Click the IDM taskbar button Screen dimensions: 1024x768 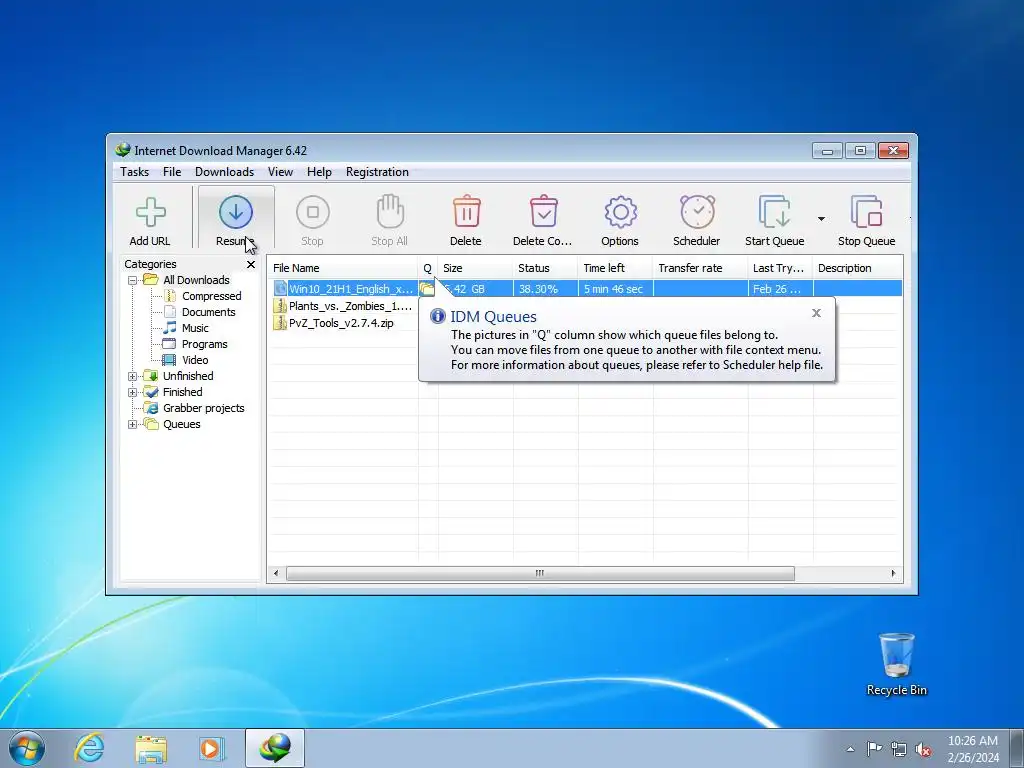point(275,748)
